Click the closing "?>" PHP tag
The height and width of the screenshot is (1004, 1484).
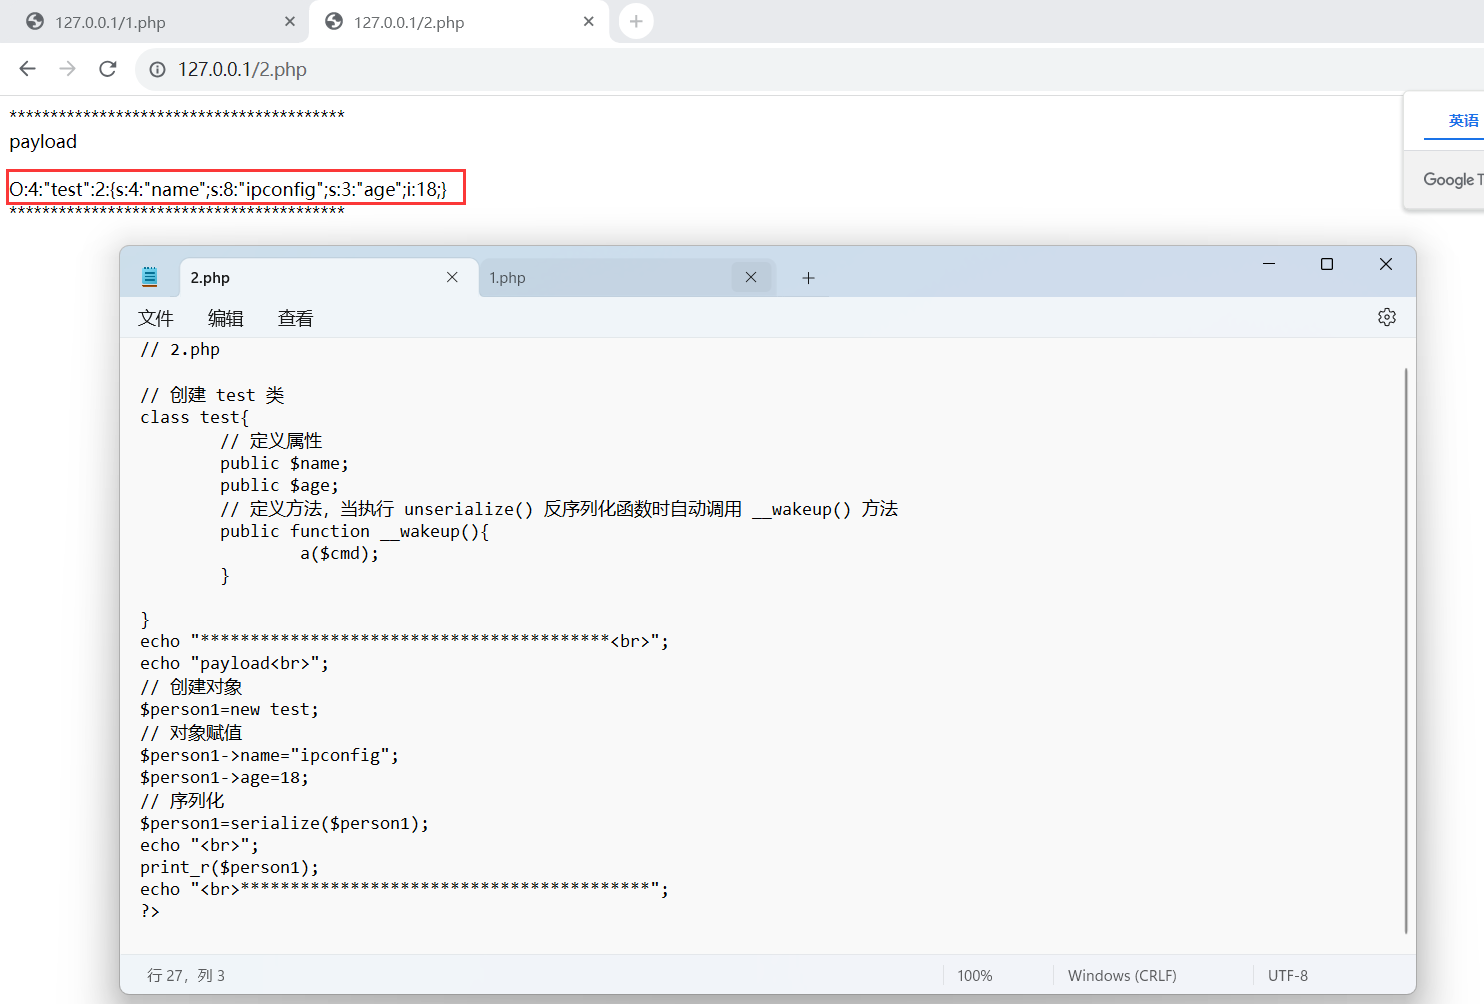(x=150, y=911)
